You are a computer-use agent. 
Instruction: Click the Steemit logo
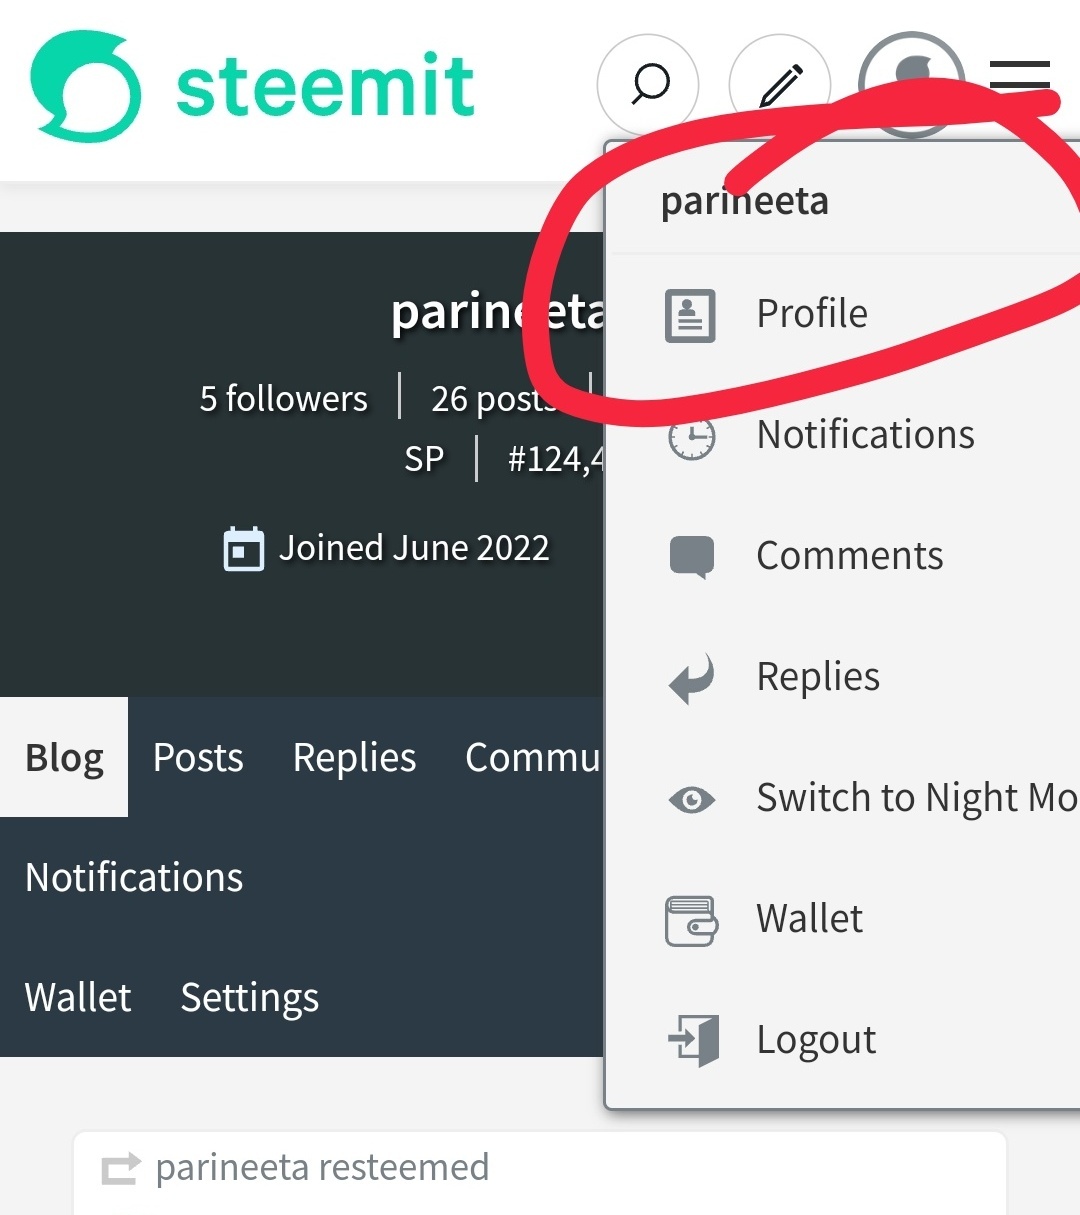pos(252,86)
